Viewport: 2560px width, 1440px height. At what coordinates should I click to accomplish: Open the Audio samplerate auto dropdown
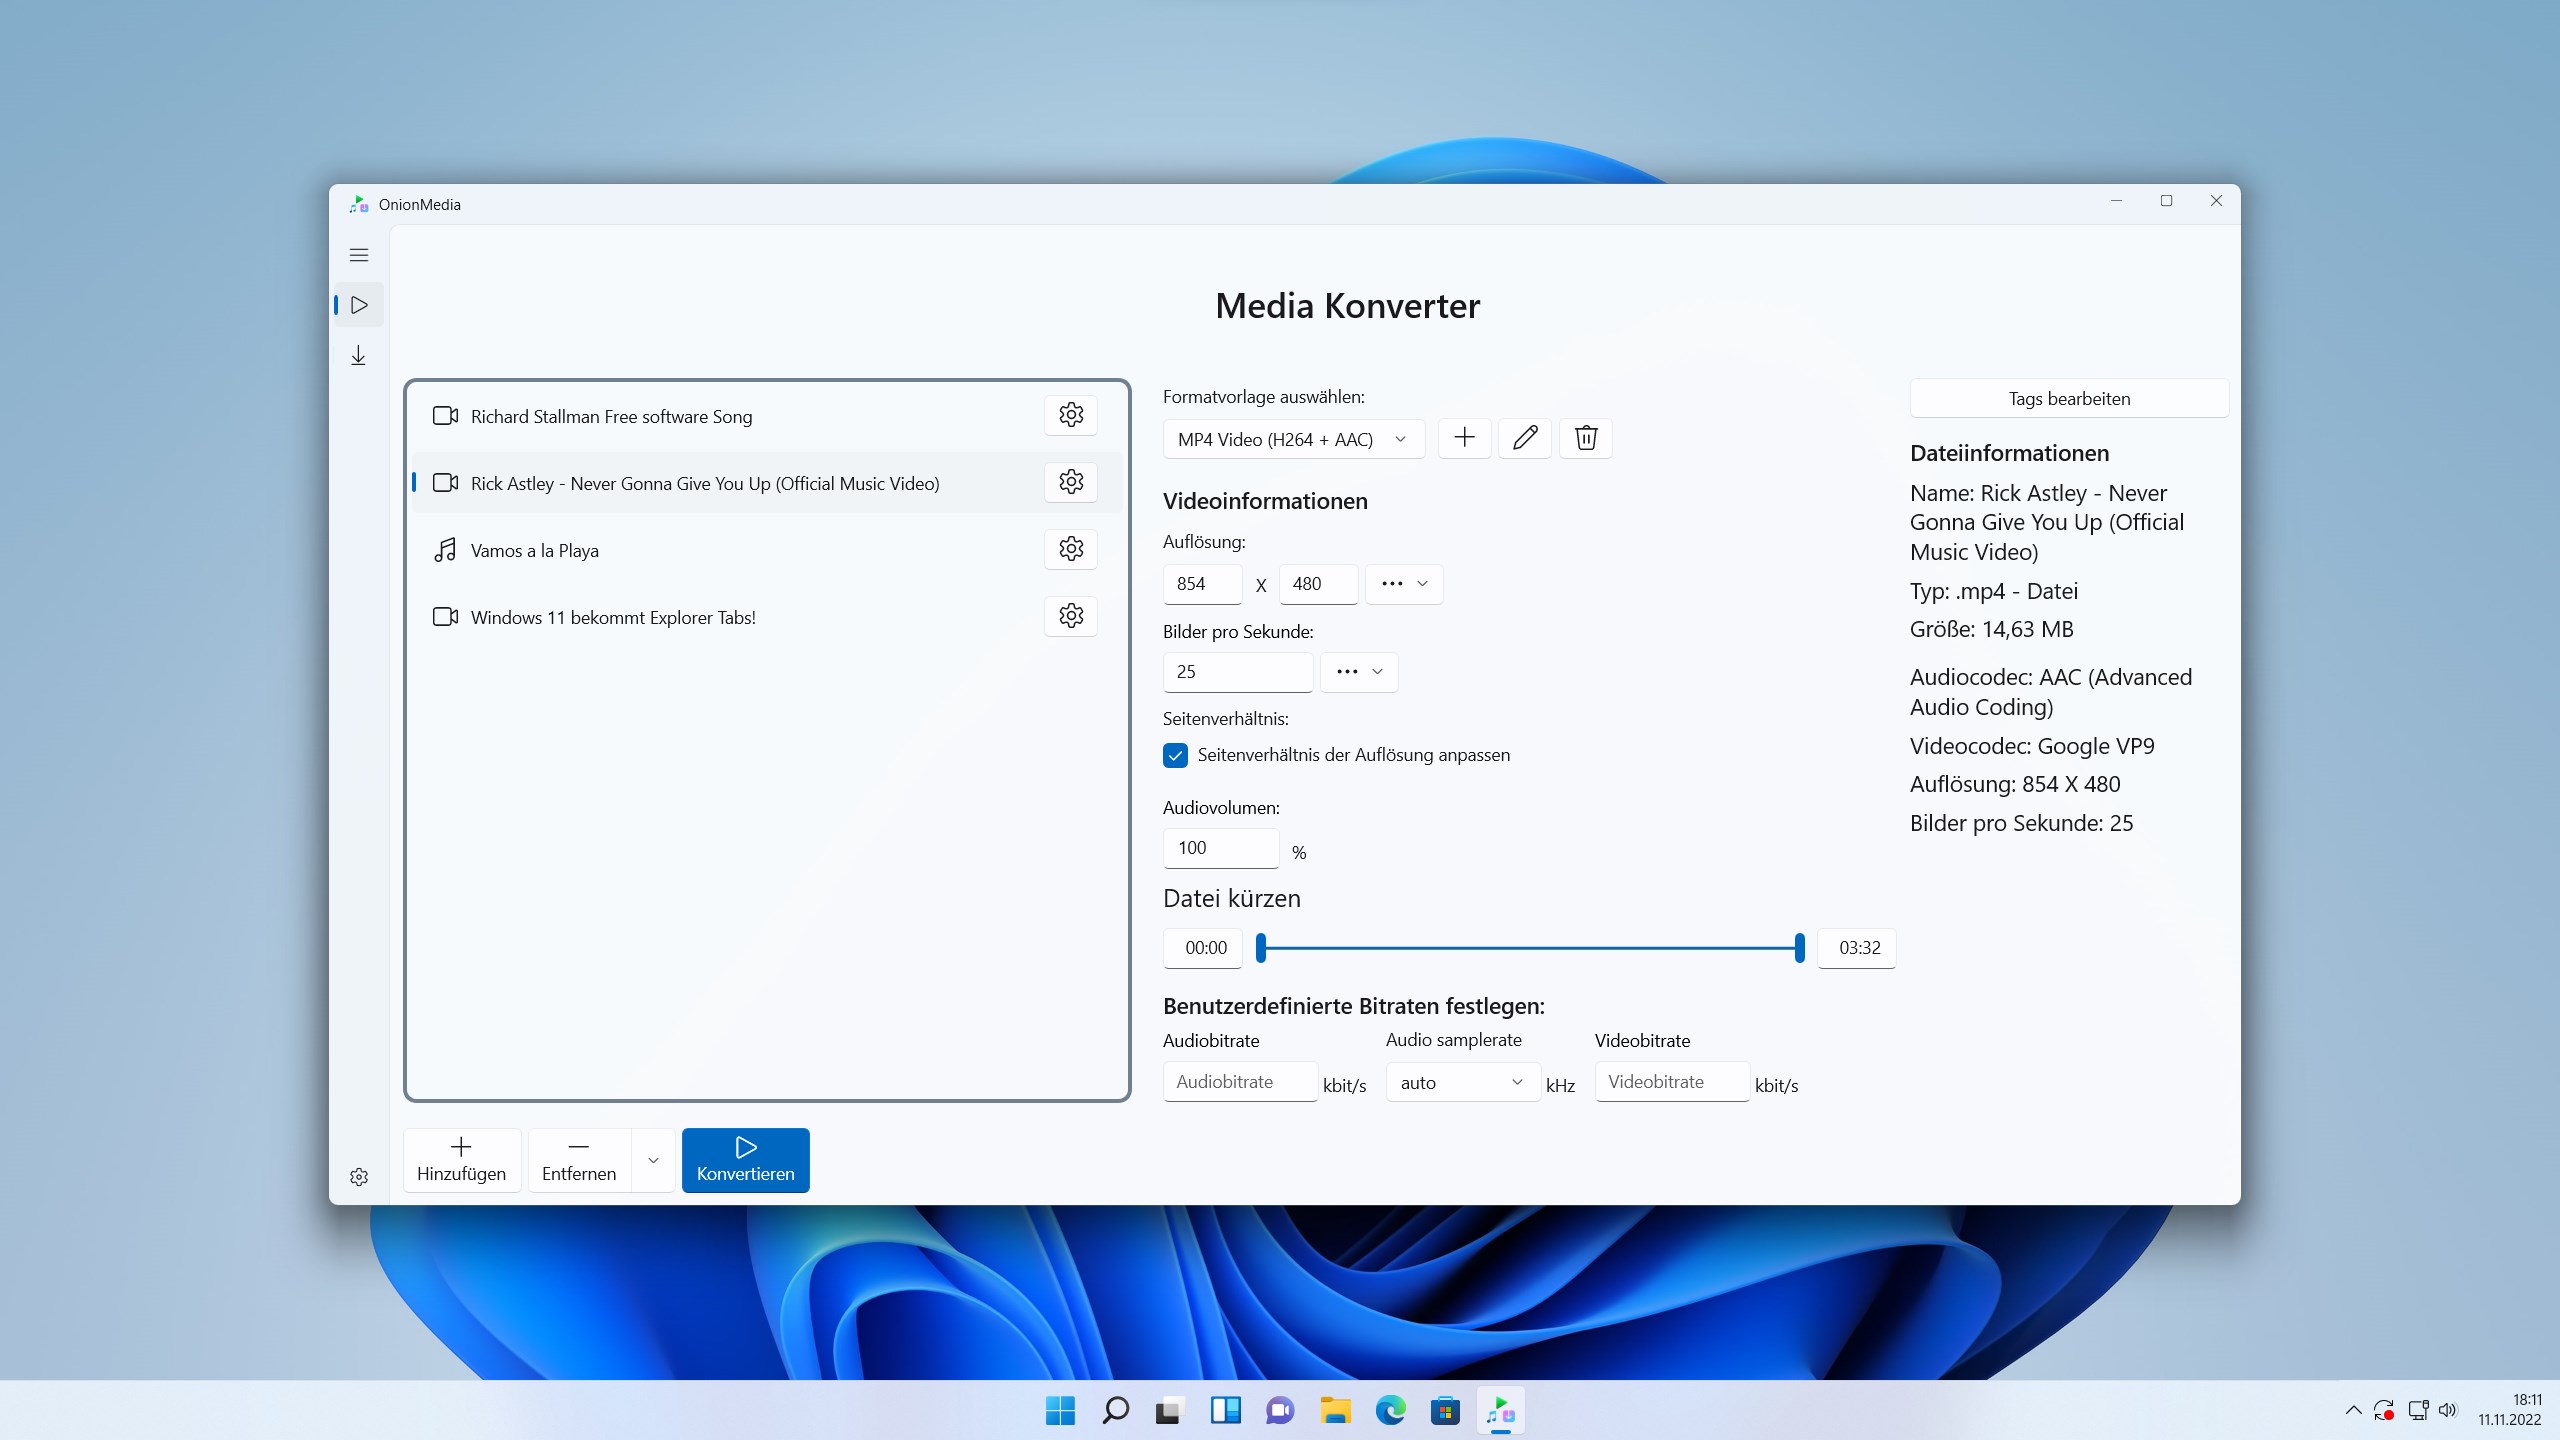[1463, 1082]
